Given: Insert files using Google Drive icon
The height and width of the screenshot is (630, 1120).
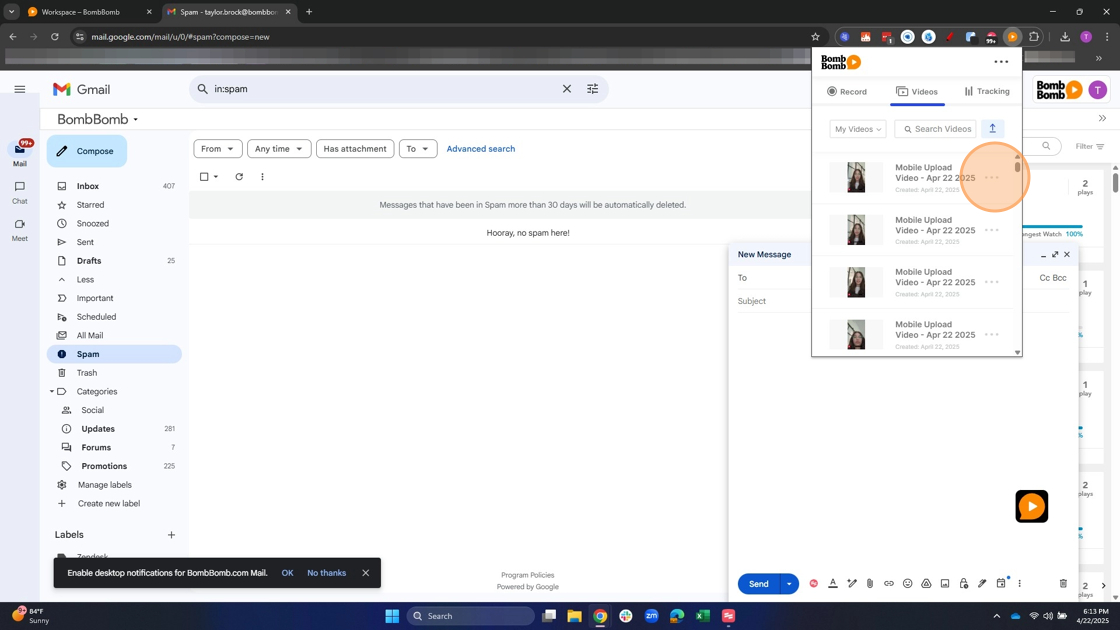Looking at the screenshot, I should [x=926, y=584].
